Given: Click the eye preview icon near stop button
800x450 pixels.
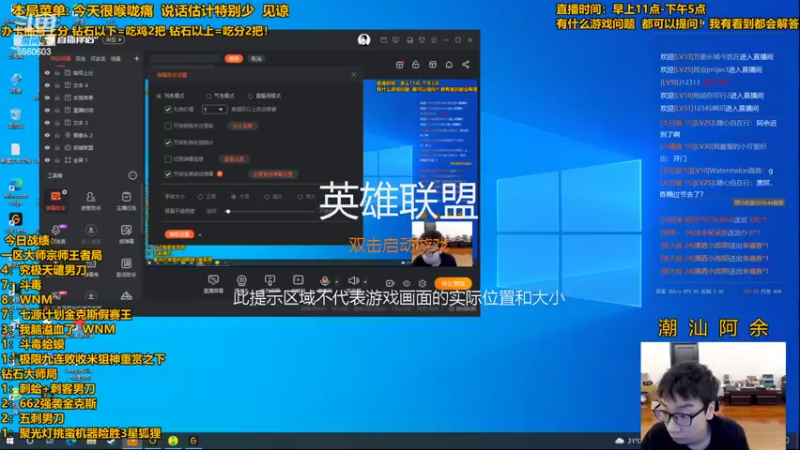Looking at the screenshot, I should [406, 283].
